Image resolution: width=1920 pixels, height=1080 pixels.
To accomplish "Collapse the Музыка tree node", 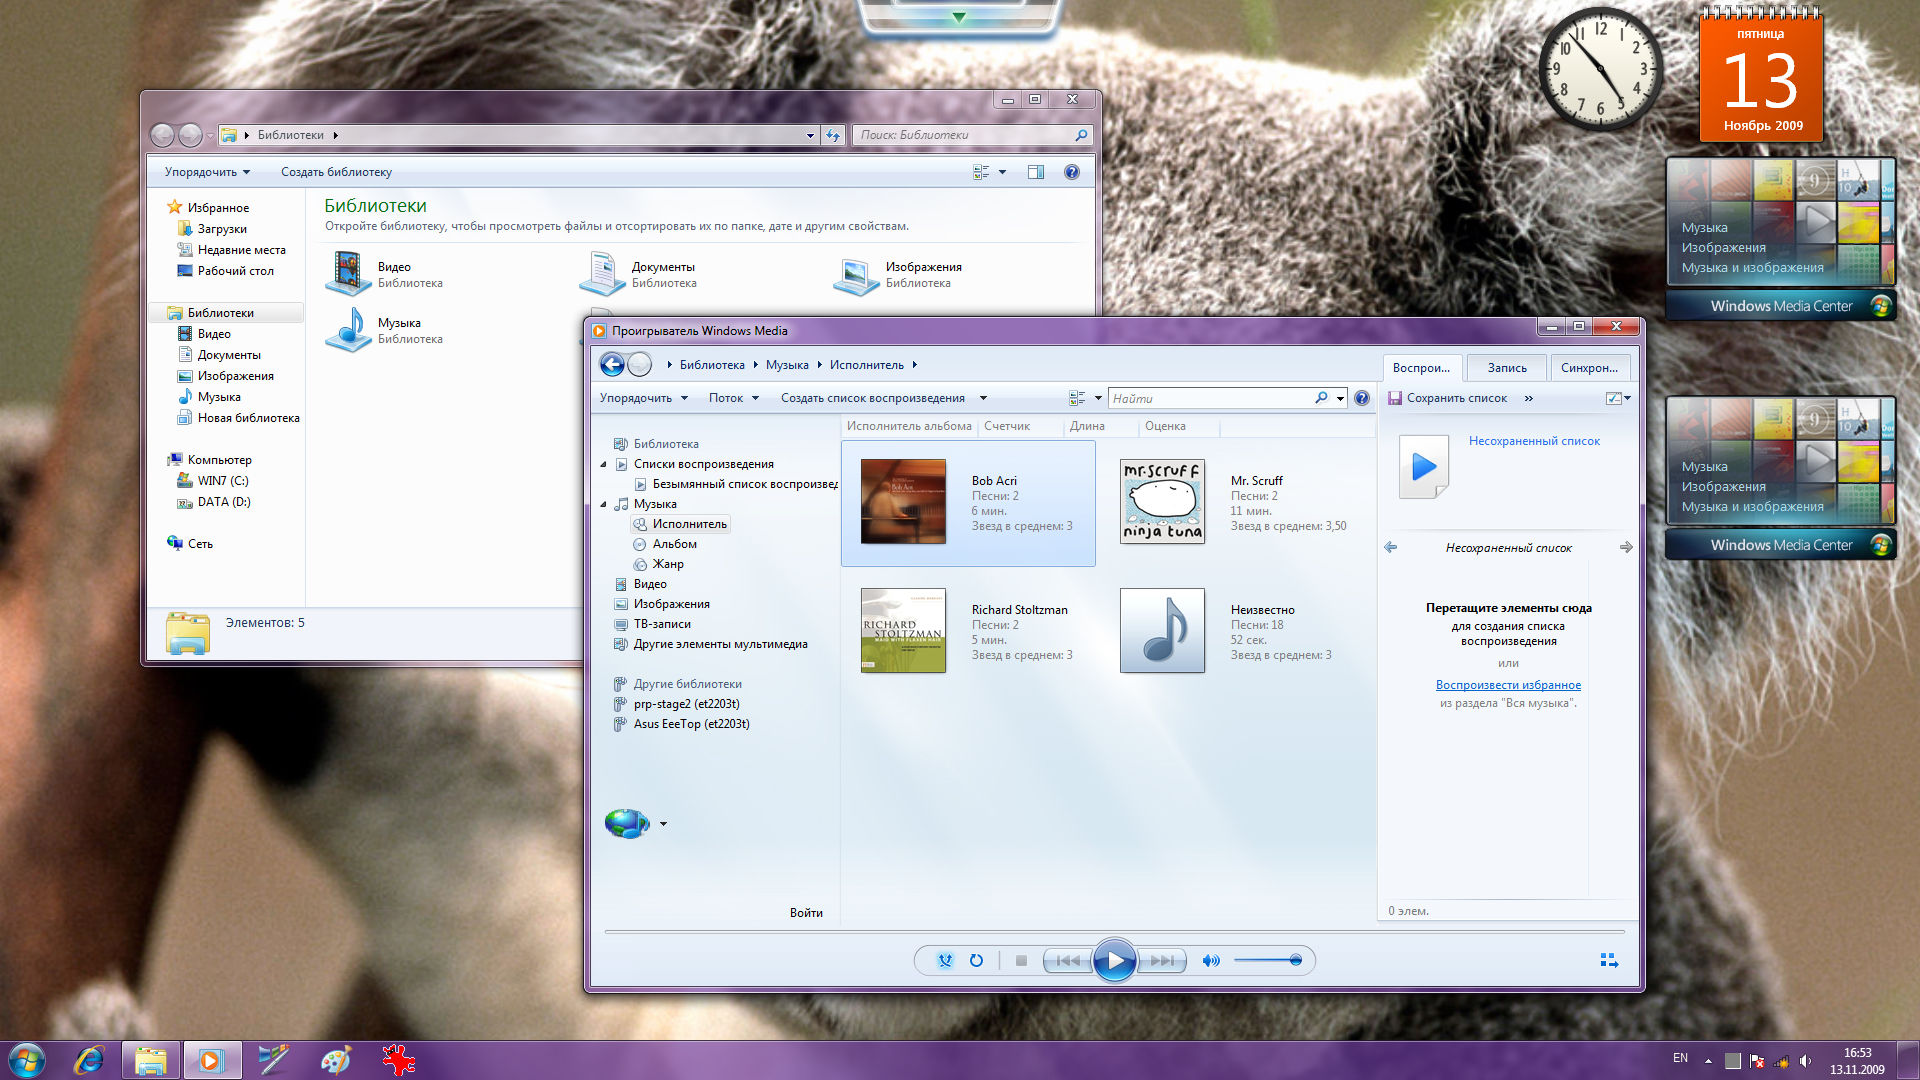I will (x=603, y=504).
